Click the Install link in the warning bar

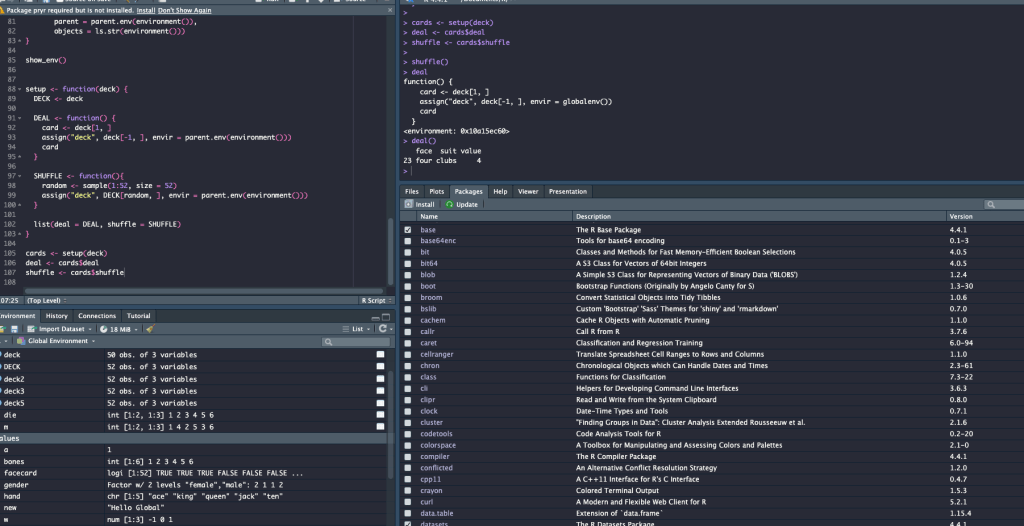[x=145, y=10]
